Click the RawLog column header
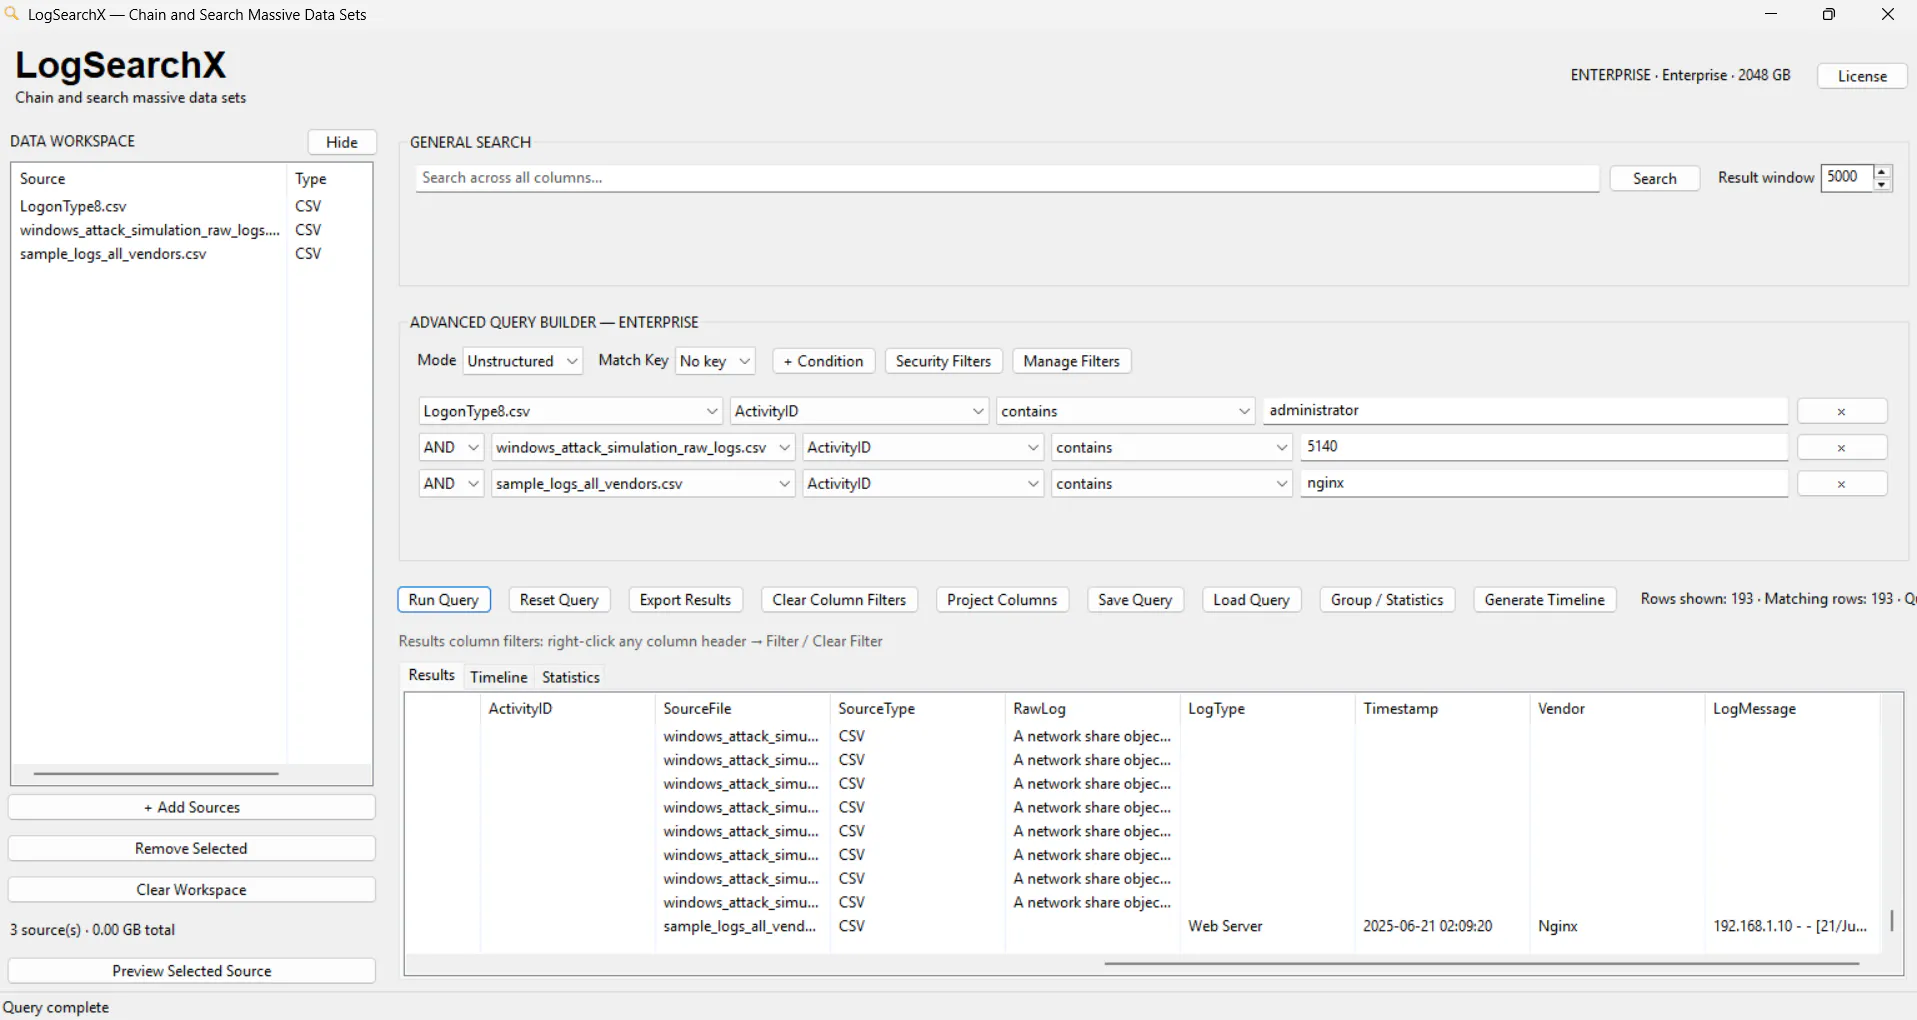The height and width of the screenshot is (1020, 1917). point(1092,708)
